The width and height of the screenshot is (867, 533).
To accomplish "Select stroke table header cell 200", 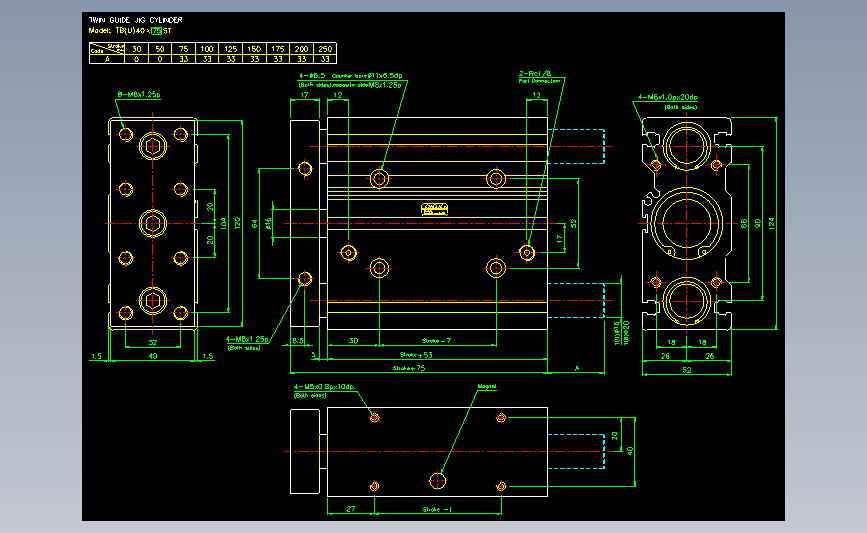I will [301, 49].
